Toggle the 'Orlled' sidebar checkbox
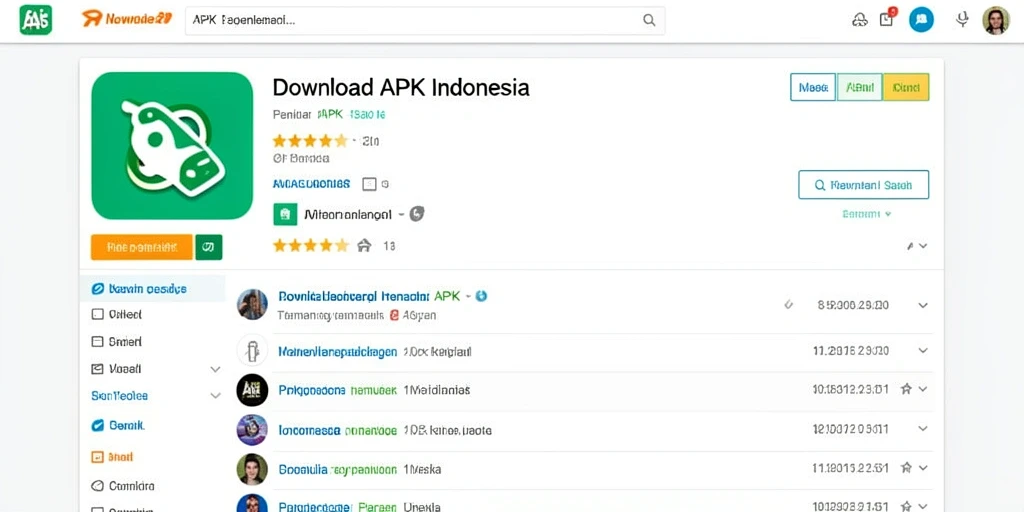 tap(97, 314)
